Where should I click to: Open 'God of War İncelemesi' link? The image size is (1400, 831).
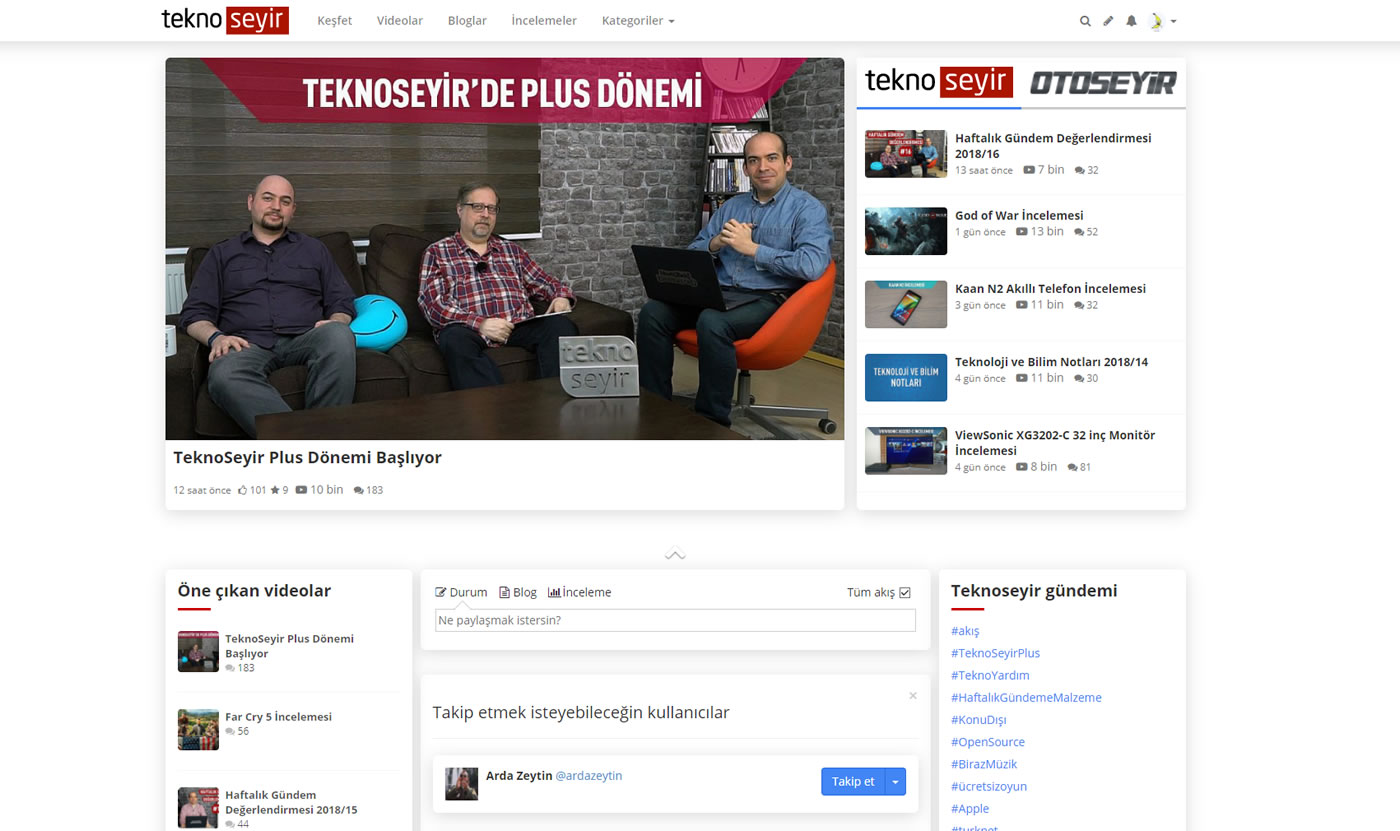[1019, 215]
